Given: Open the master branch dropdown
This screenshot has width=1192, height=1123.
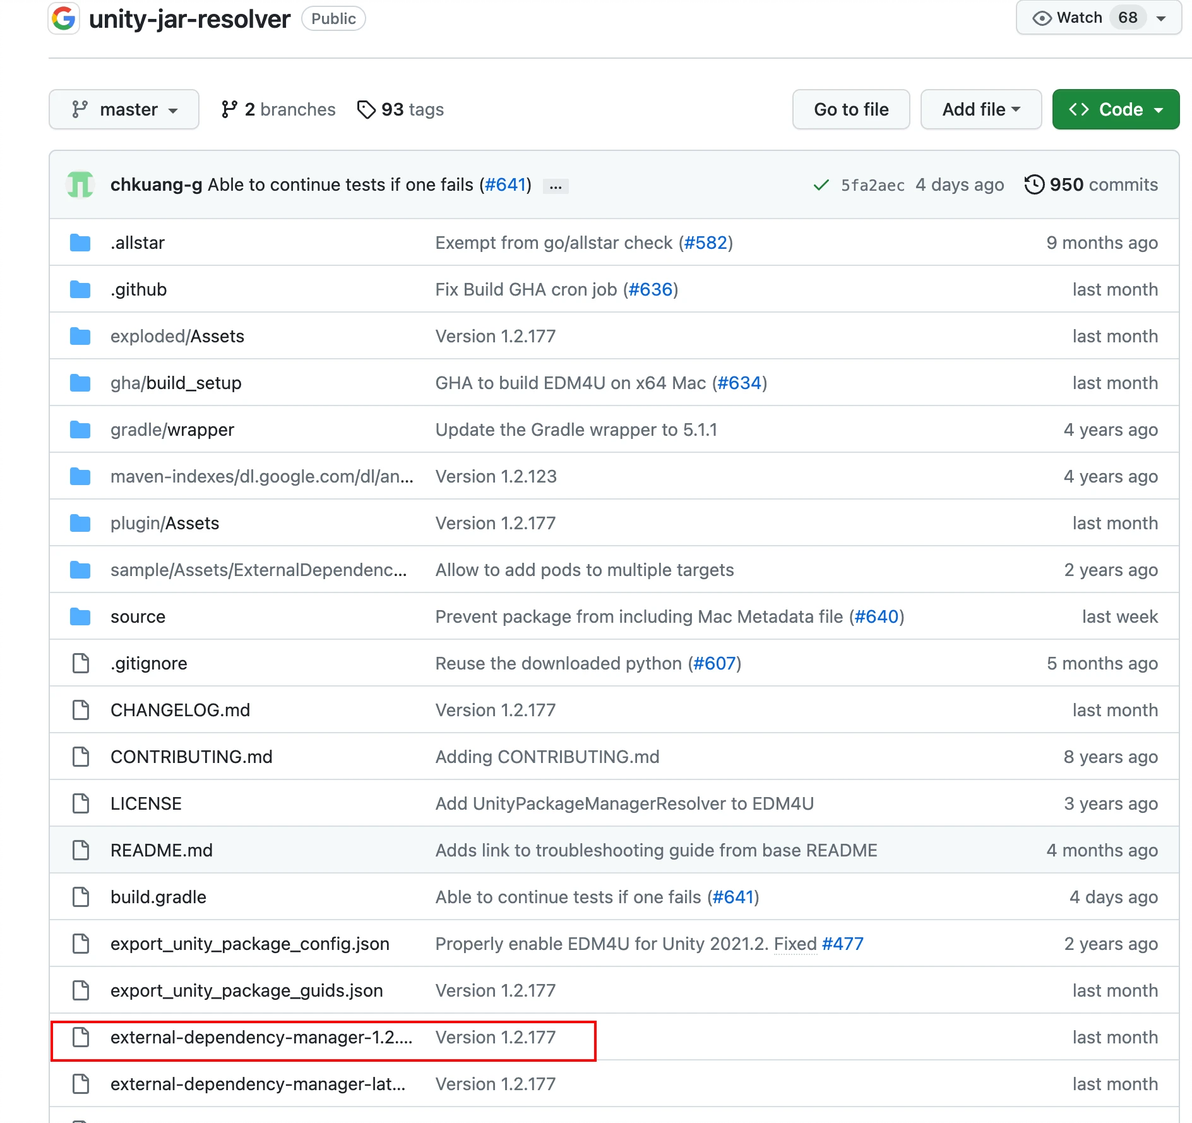Looking at the screenshot, I should [124, 110].
